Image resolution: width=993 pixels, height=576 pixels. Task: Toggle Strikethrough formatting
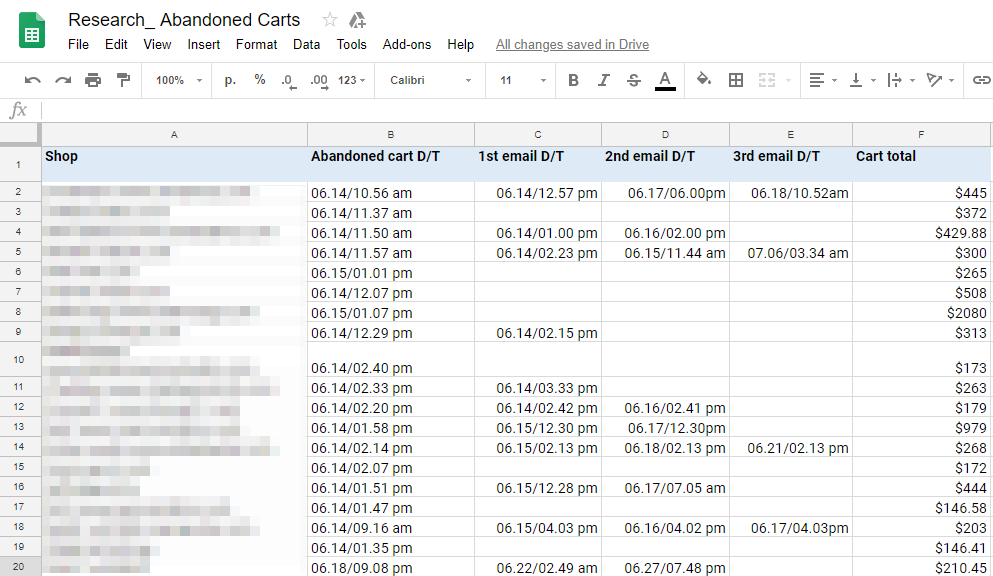point(633,80)
